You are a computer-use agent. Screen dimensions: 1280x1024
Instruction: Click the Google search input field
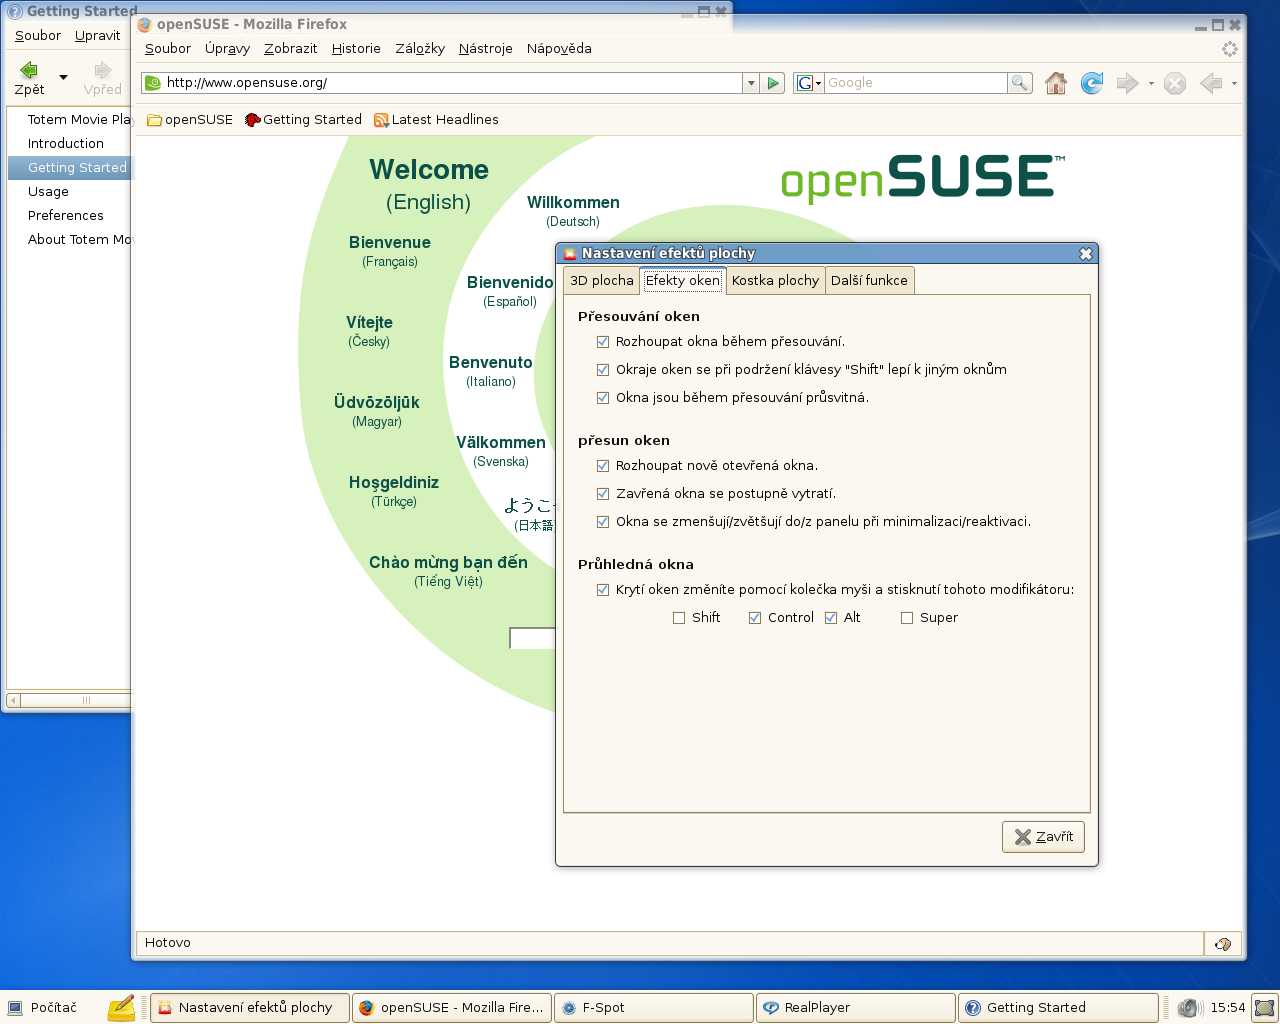[x=916, y=83]
